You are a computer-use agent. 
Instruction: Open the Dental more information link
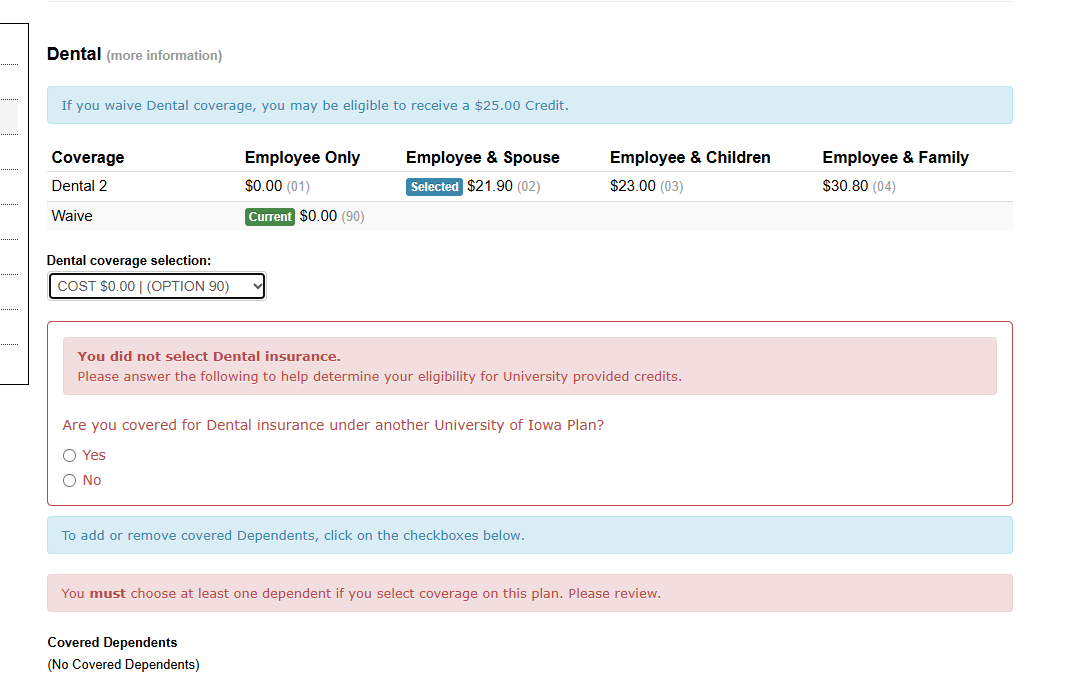tap(163, 55)
